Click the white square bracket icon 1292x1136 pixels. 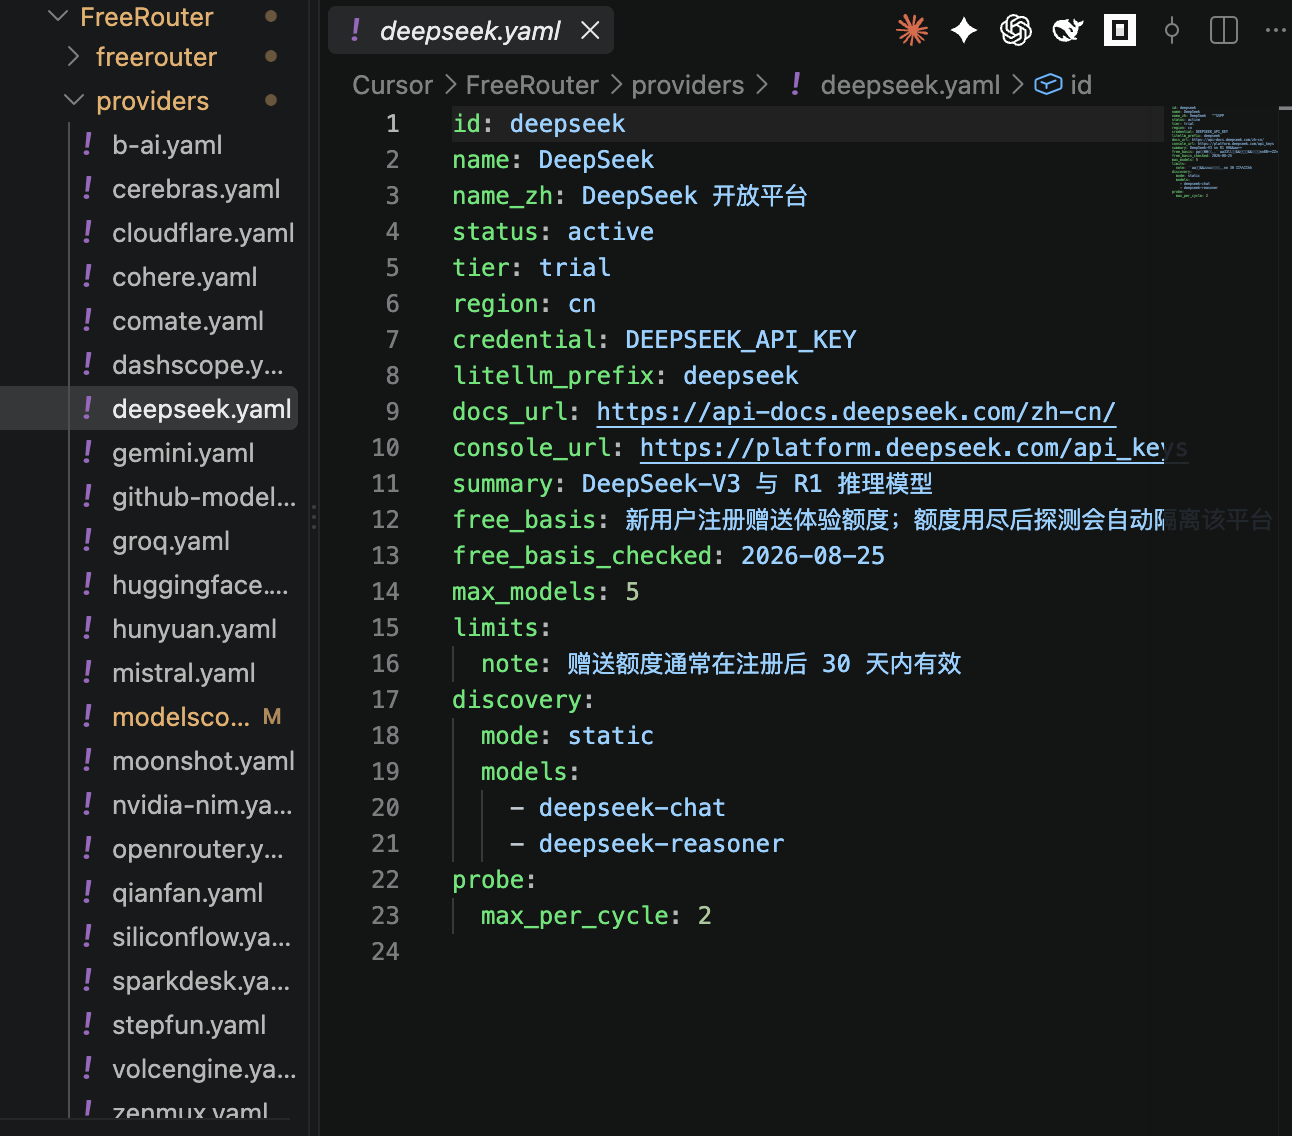click(1120, 30)
